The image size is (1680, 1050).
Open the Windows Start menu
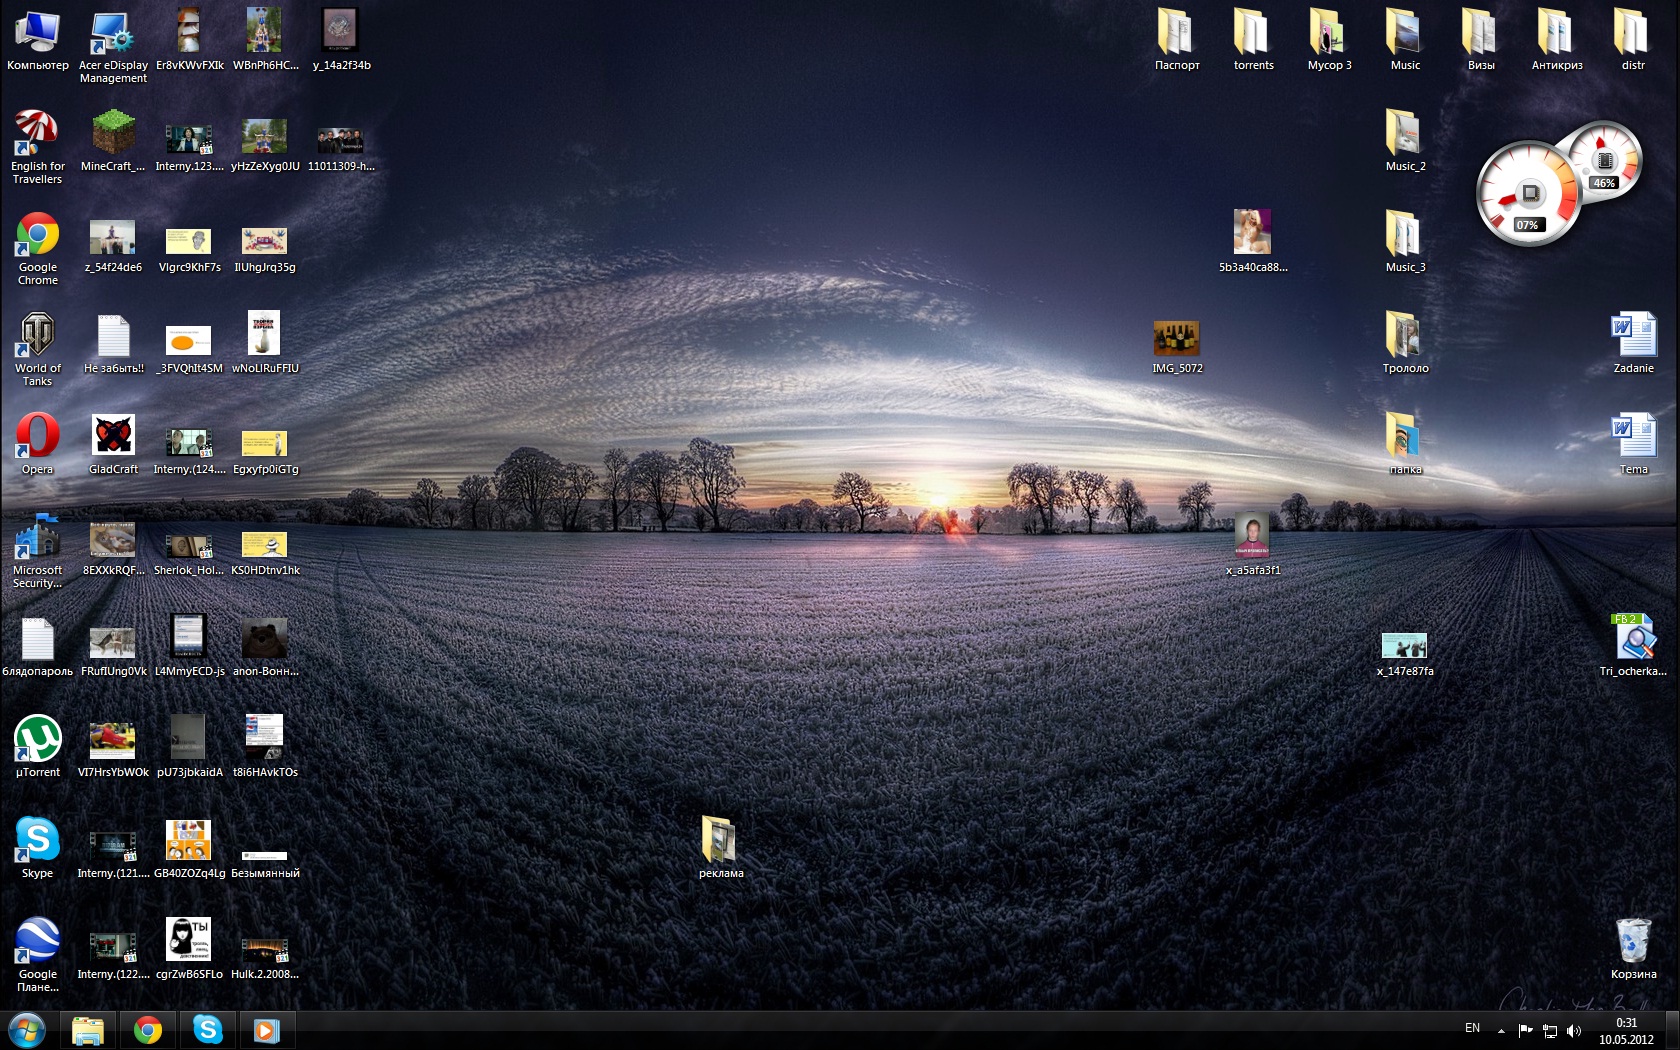[27, 1030]
